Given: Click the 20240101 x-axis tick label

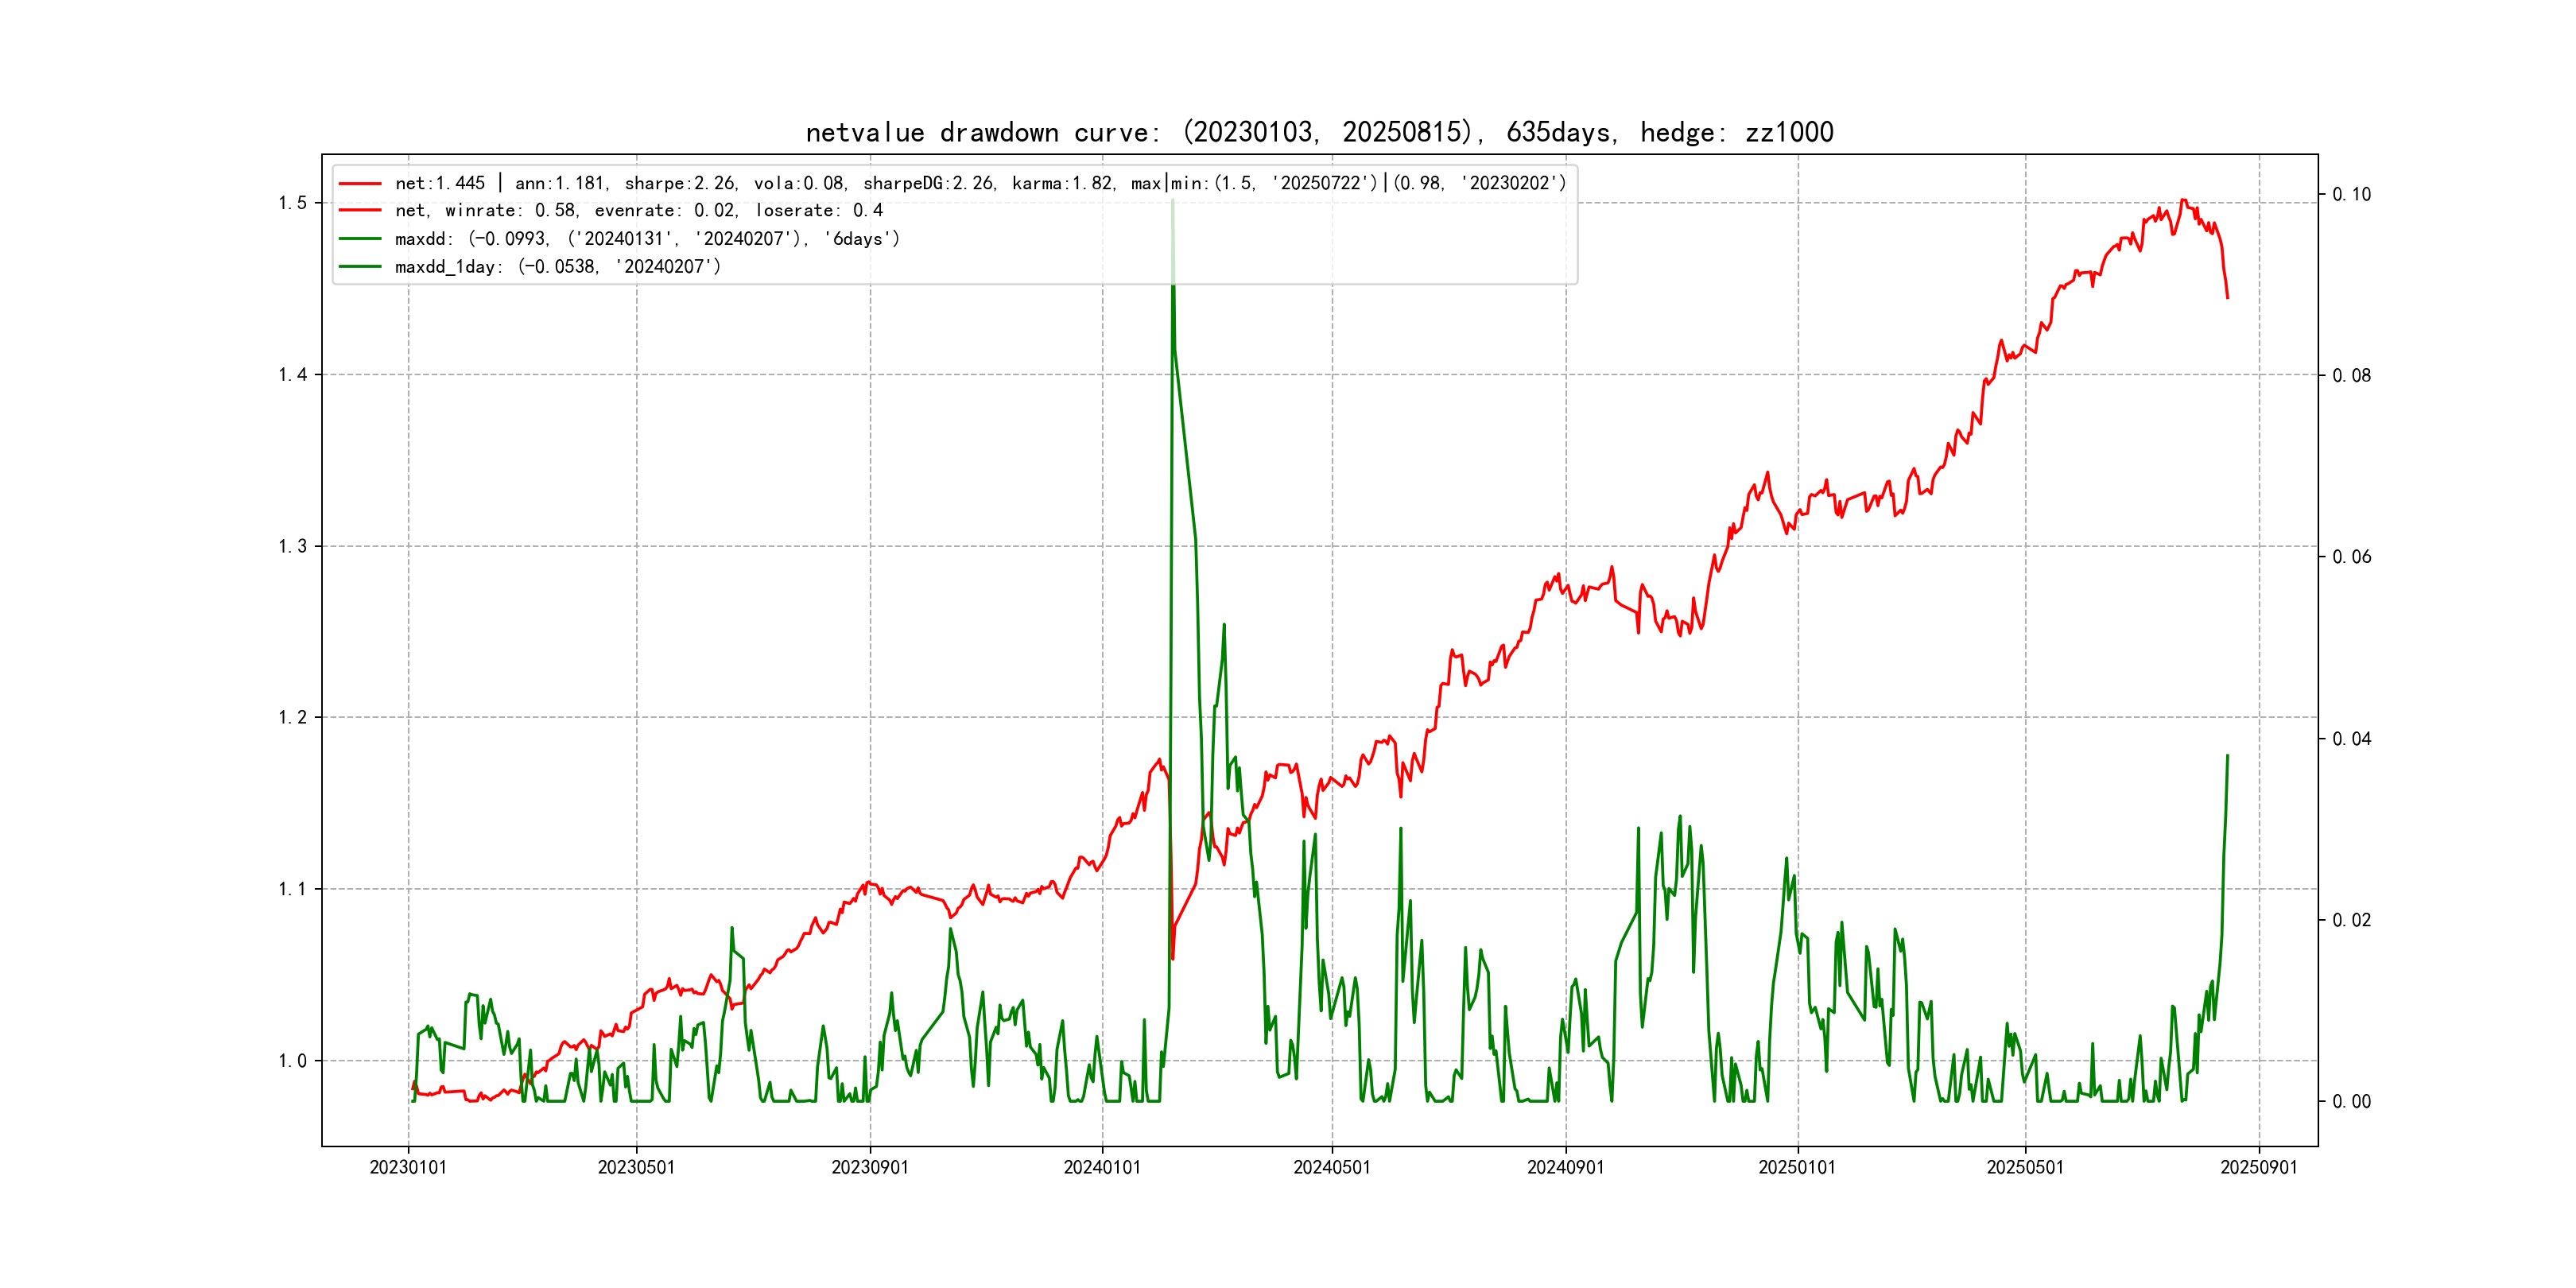Looking at the screenshot, I should (x=1102, y=1167).
